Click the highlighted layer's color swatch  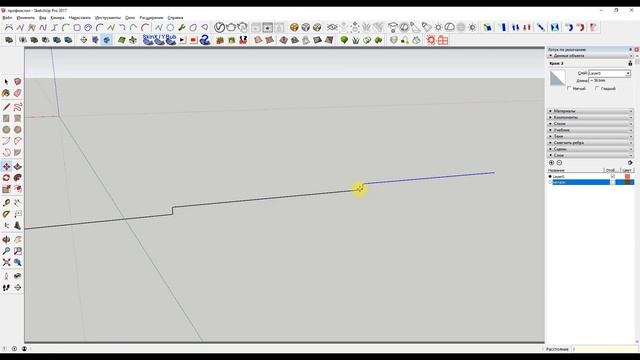pos(627,182)
